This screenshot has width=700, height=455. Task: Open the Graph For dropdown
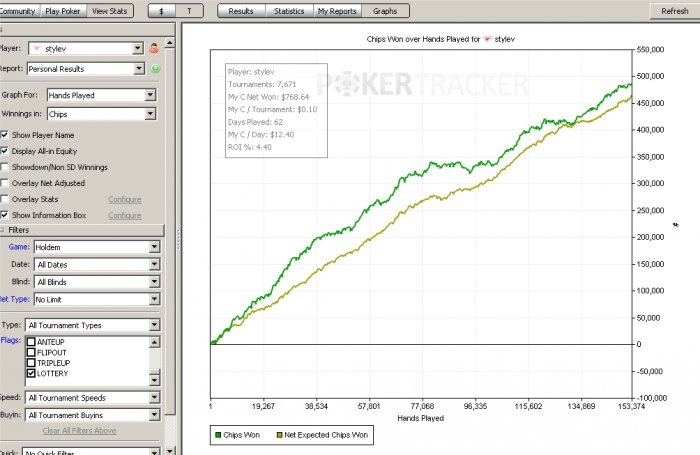pyautogui.click(x=102, y=95)
